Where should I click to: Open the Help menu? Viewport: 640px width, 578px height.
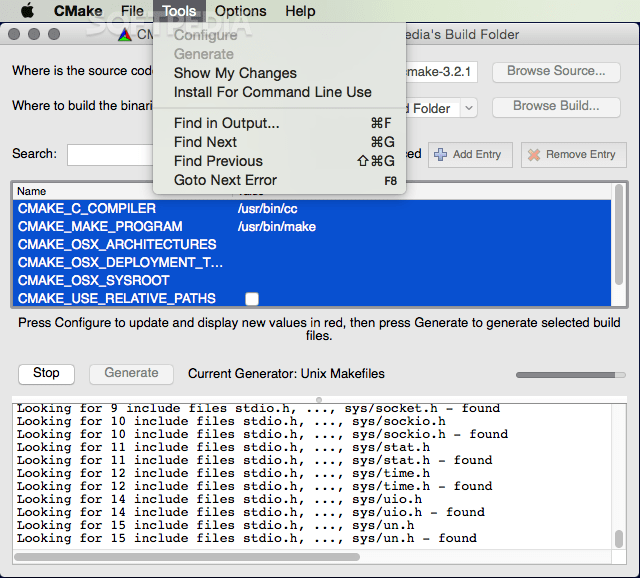[300, 11]
